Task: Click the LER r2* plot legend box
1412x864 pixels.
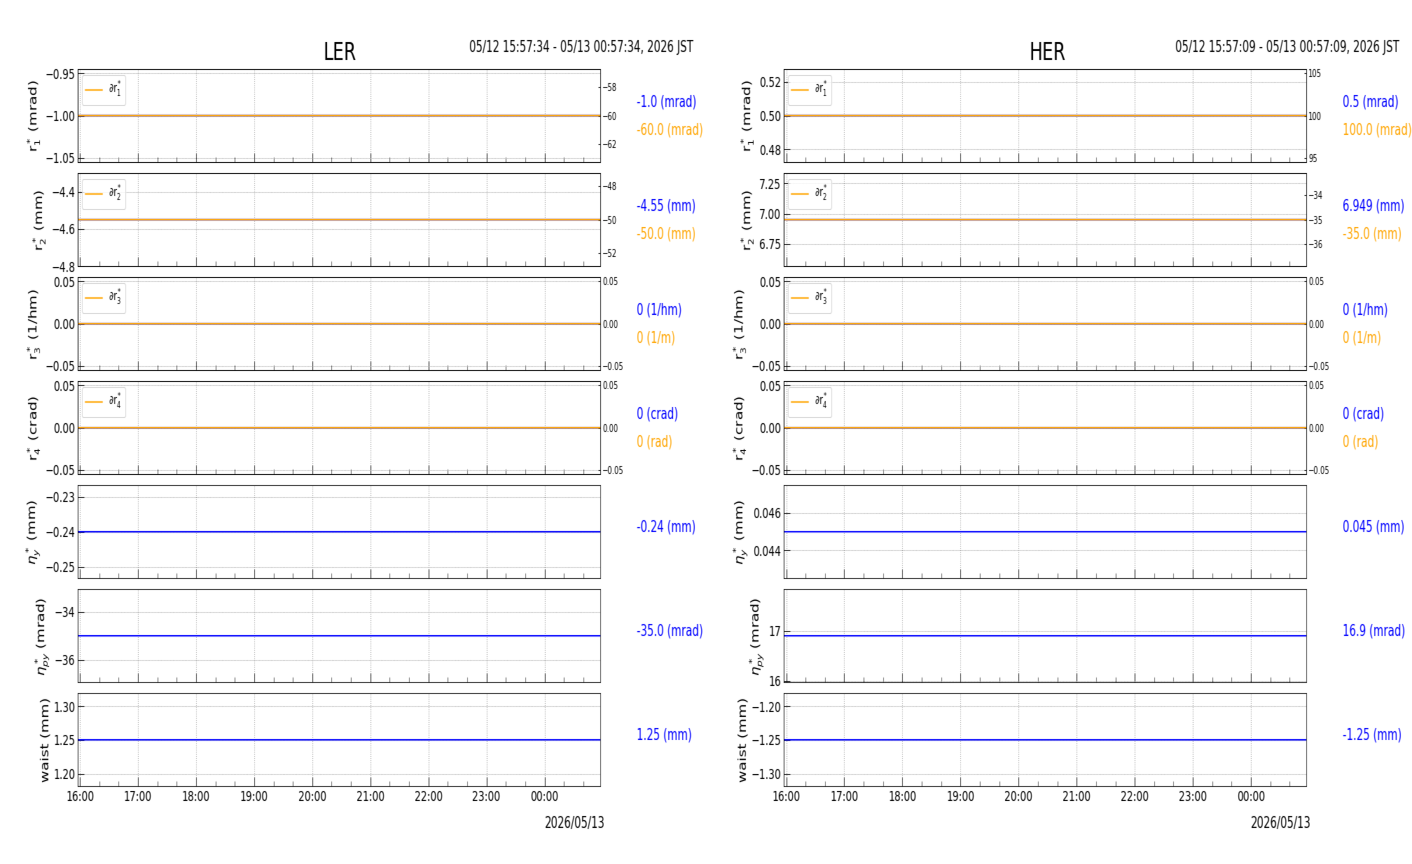Action: click(104, 194)
